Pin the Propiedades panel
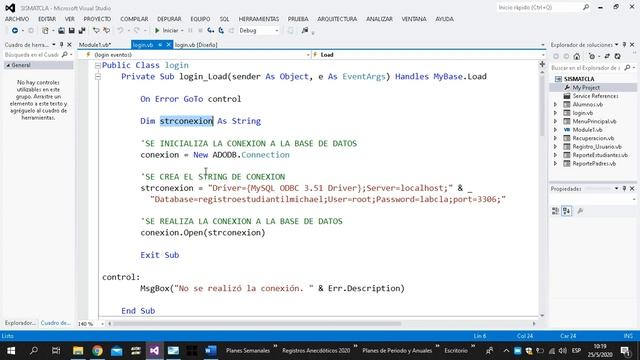This screenshot has height=360, width=640. (624, 189)
